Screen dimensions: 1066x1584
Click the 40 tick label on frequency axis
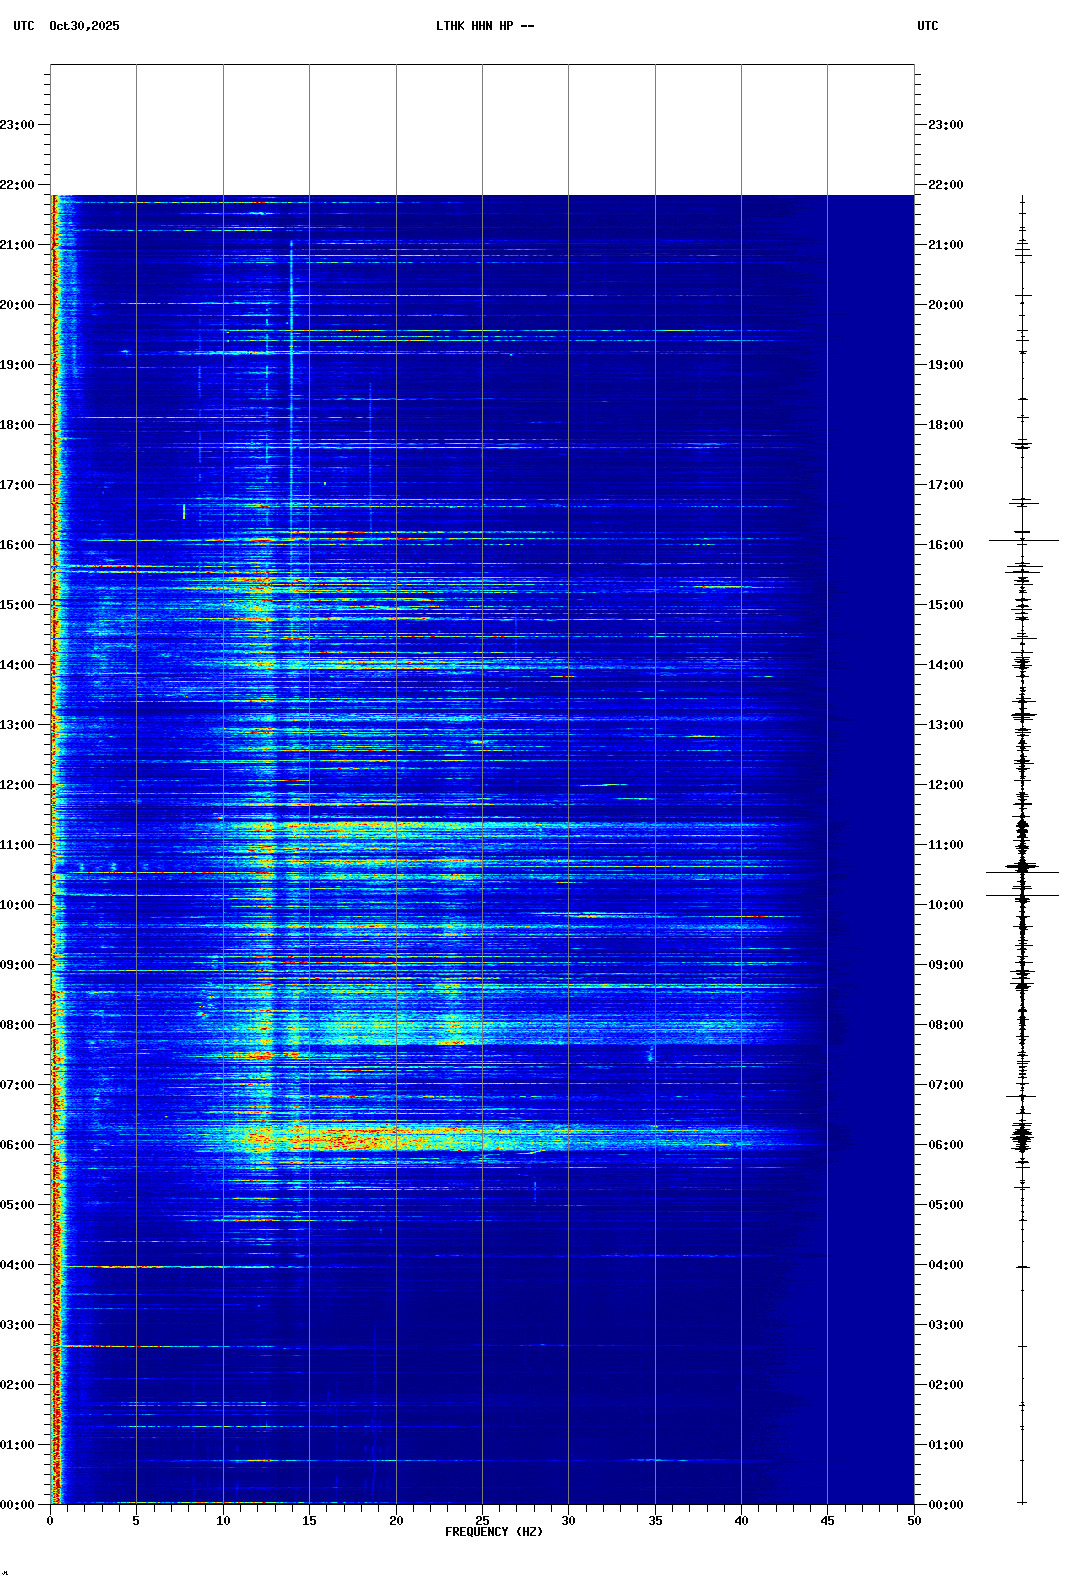click(741, 1521)
